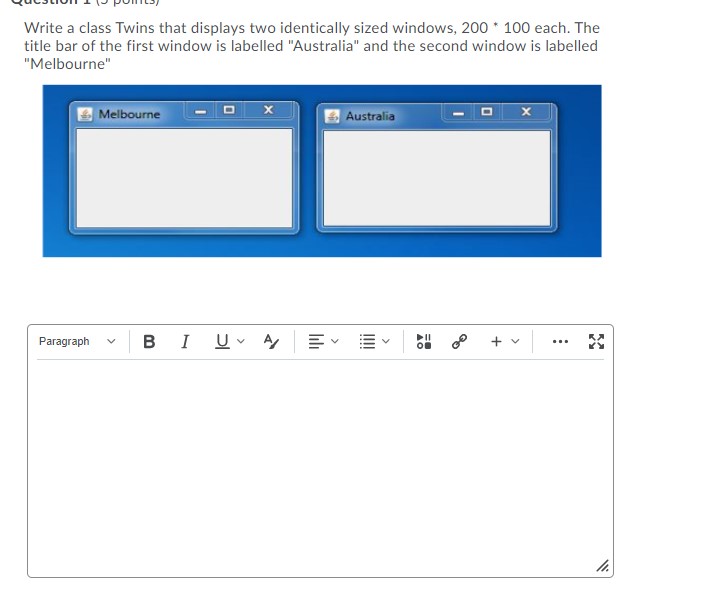
Task: Show more editor actions ellipsis
Action: [560, 342]
